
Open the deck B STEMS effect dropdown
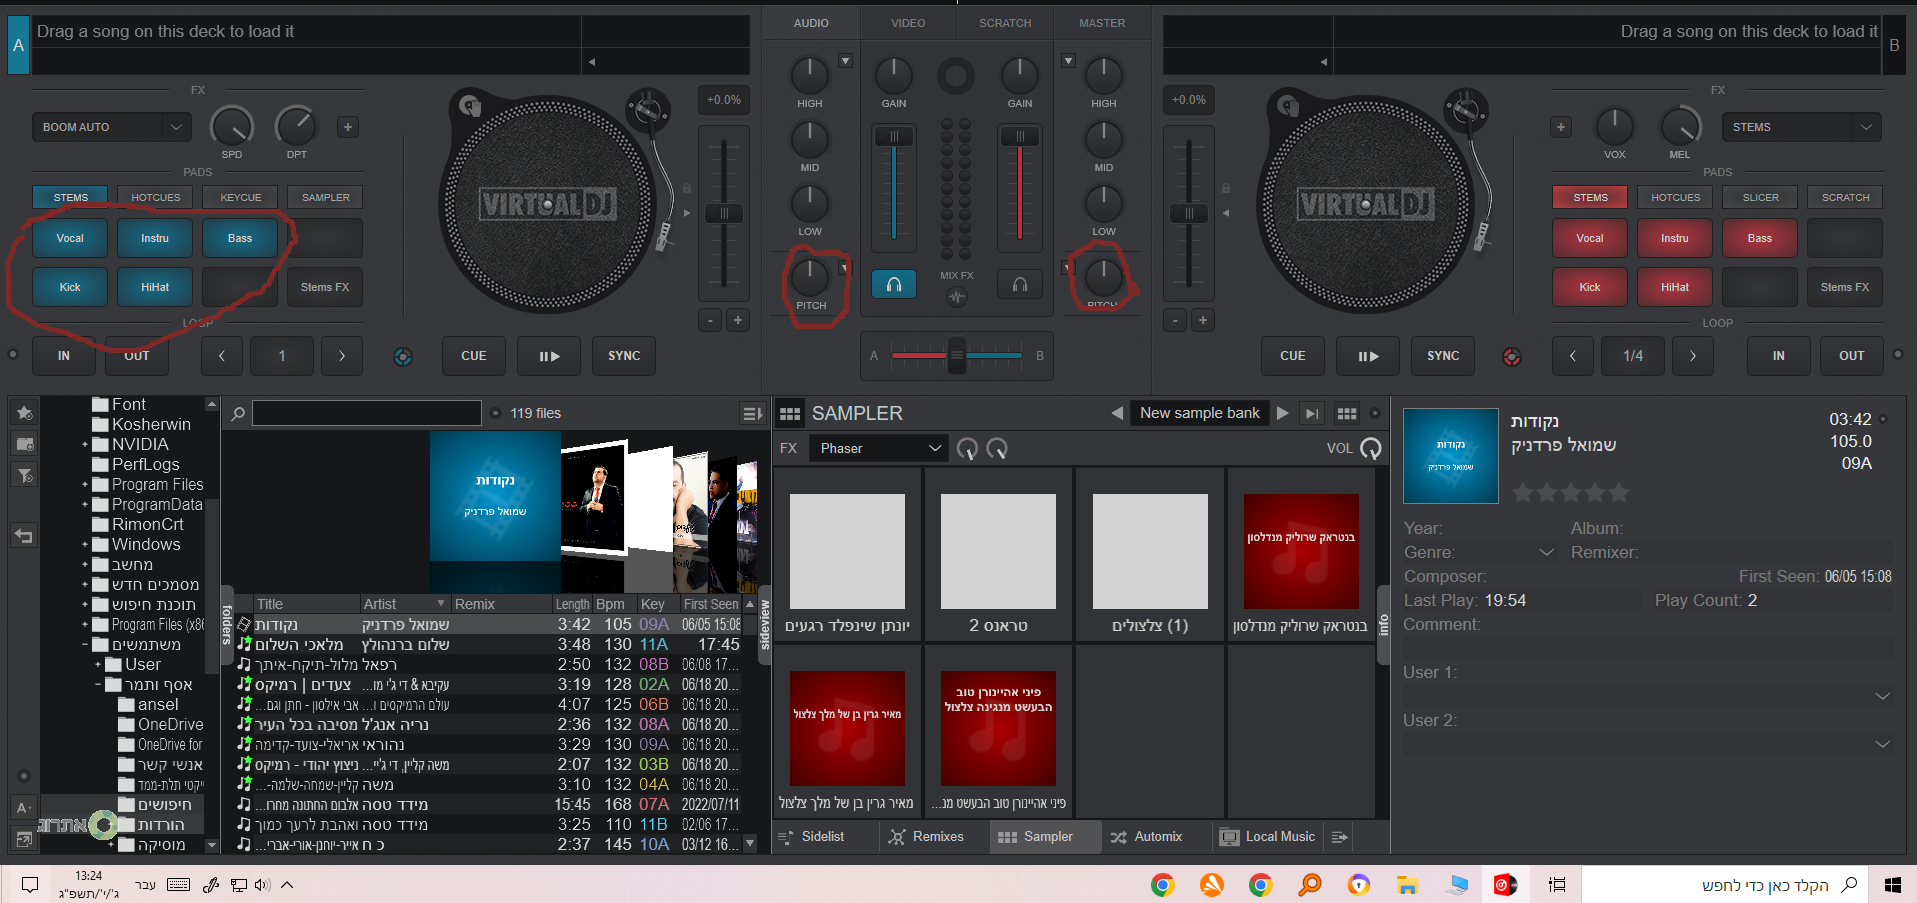point(1801,127)
